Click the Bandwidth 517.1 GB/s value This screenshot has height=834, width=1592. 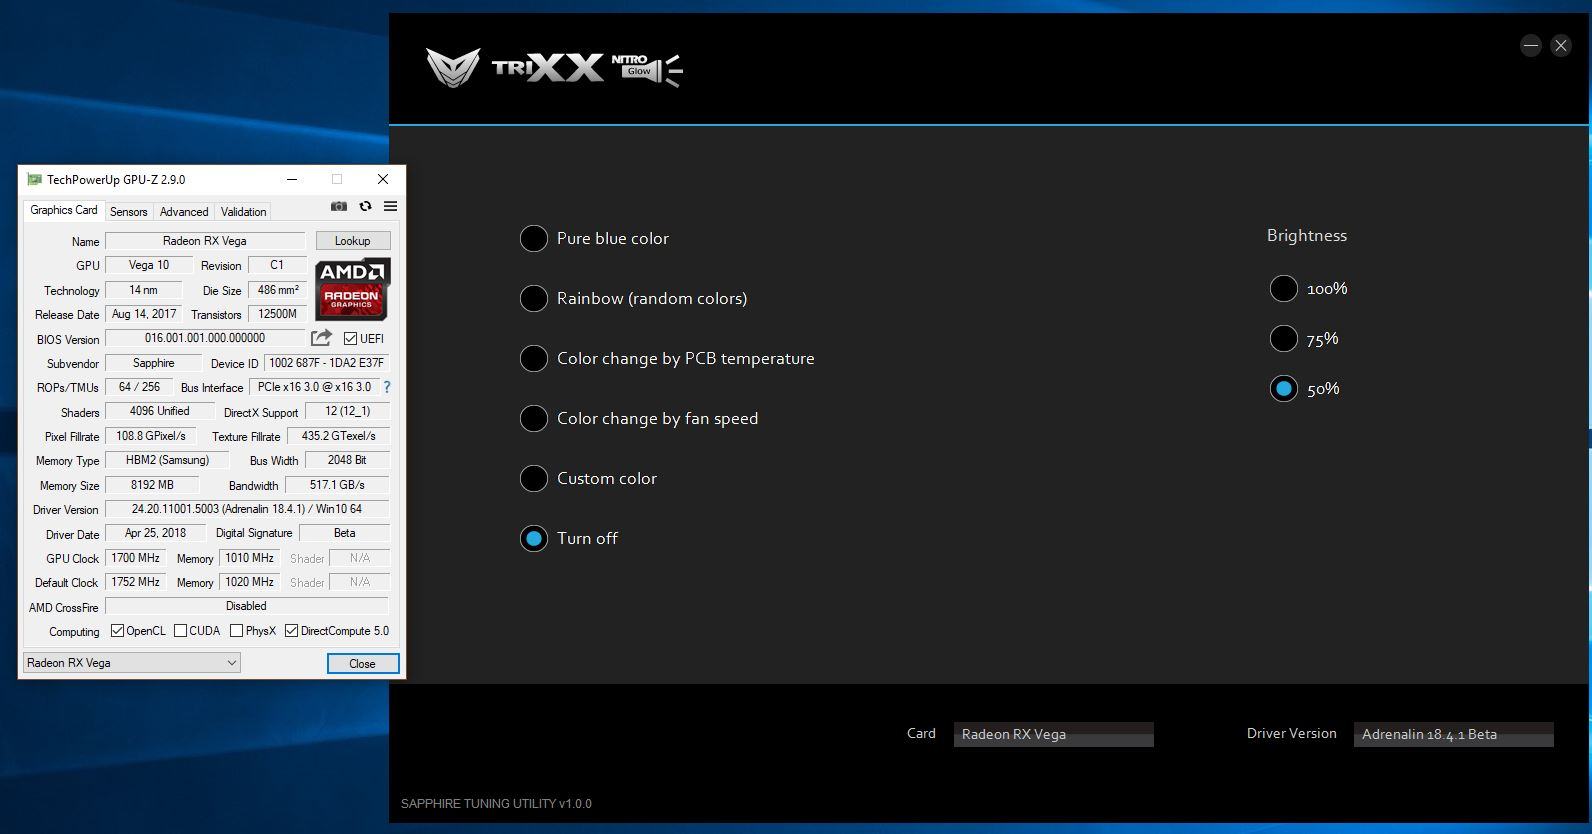pyautogui.click(x=337, y=485)
